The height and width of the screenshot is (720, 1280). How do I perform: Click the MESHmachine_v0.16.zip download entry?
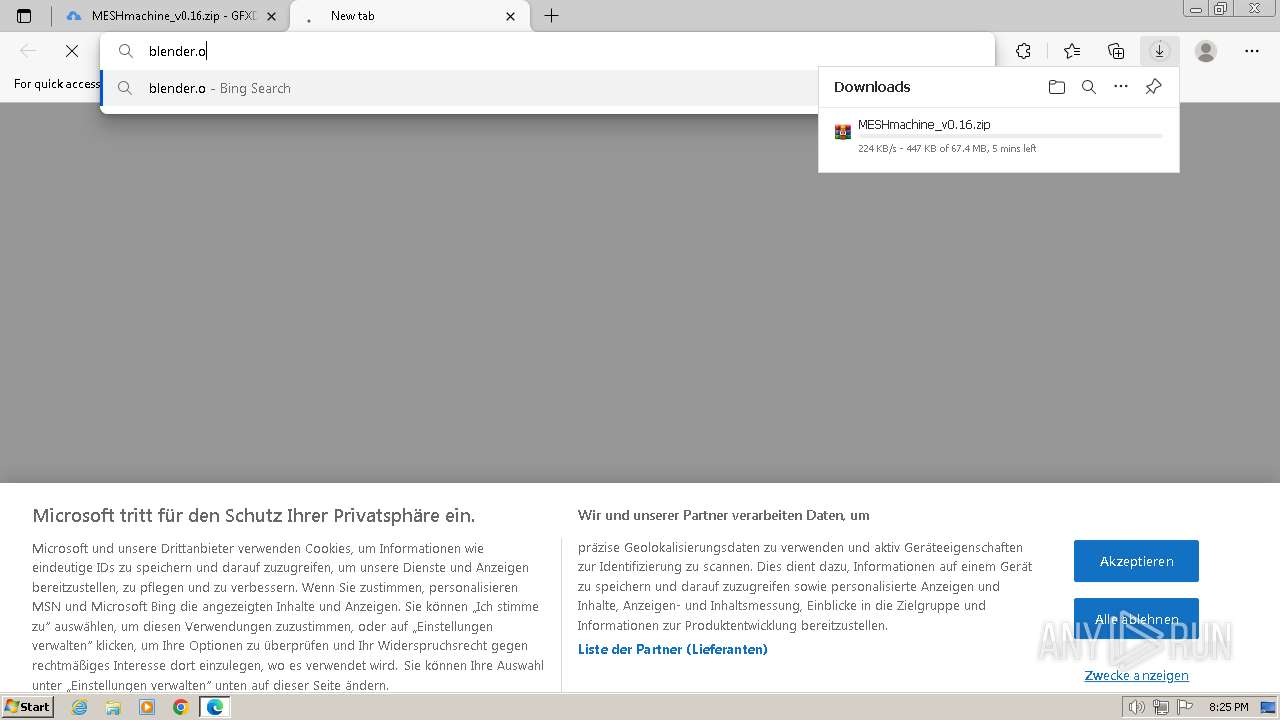click(x=998, y=137)
